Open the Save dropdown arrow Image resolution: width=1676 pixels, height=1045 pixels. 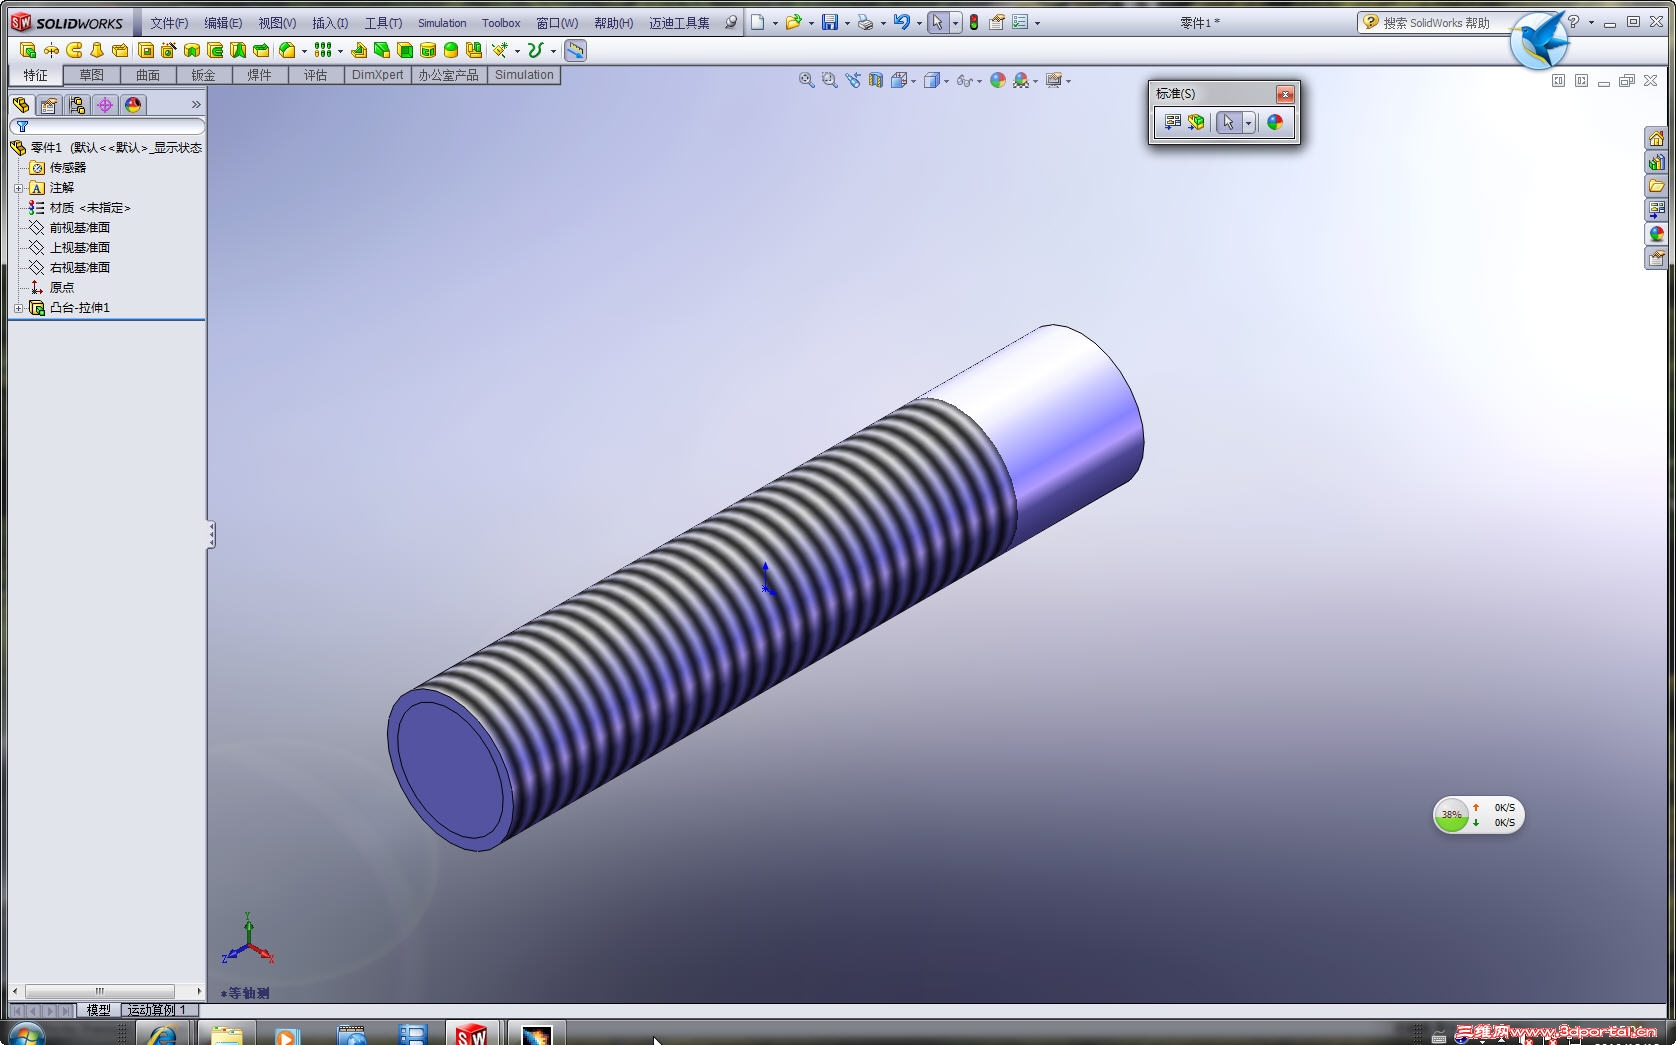pos(847,23)
